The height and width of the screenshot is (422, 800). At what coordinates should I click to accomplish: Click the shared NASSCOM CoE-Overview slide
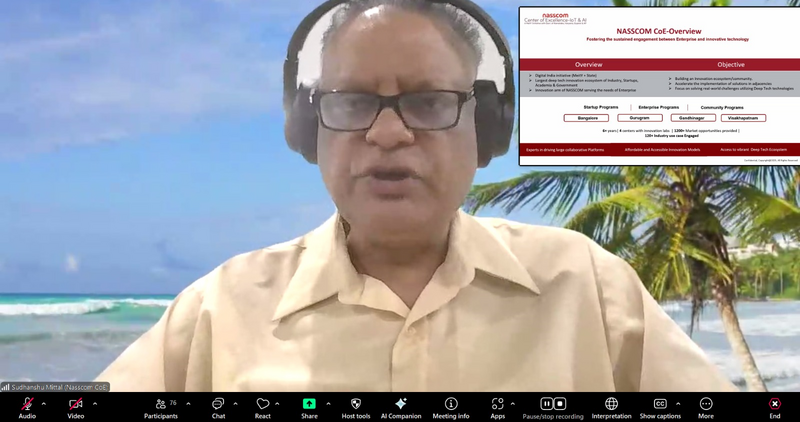(x=659, y=86)
